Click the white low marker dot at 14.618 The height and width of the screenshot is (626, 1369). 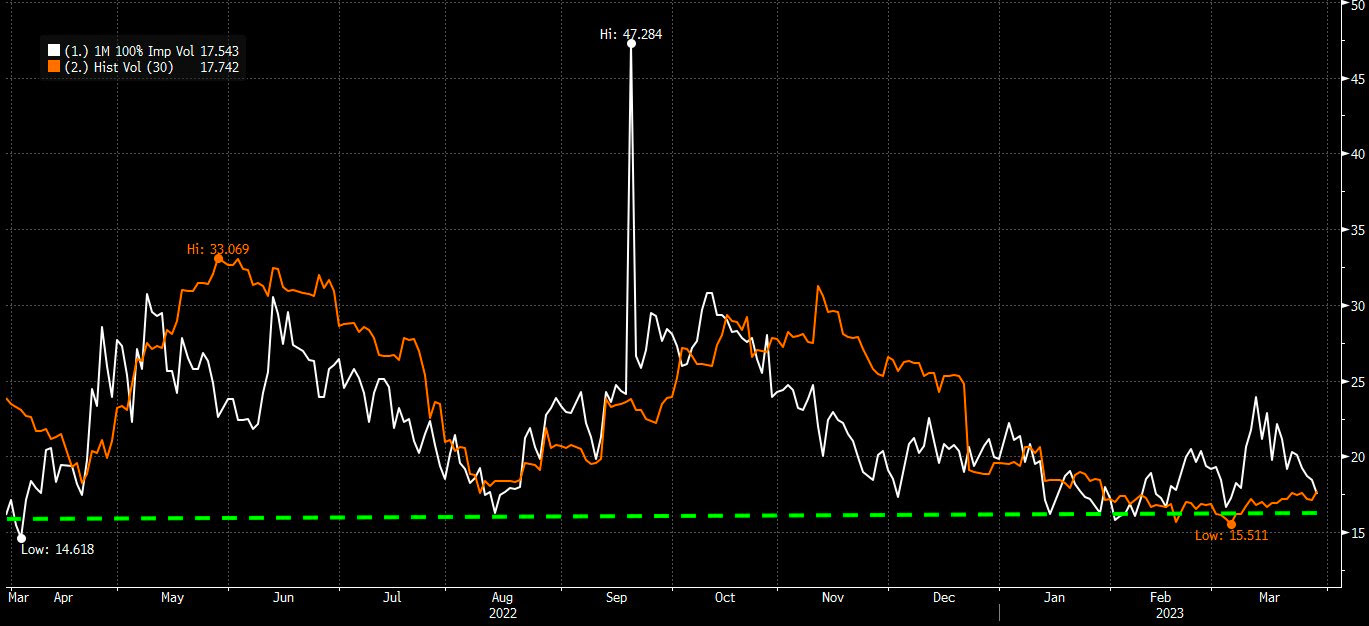[x=22, y=538]
